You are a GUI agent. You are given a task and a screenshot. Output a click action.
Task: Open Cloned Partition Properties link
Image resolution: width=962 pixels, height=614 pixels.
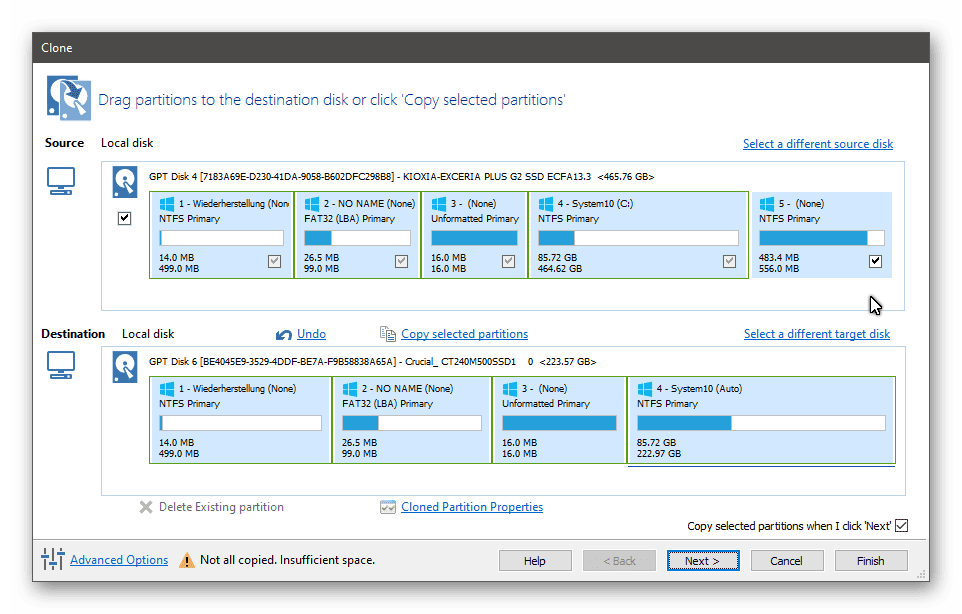tap(472, 507)
